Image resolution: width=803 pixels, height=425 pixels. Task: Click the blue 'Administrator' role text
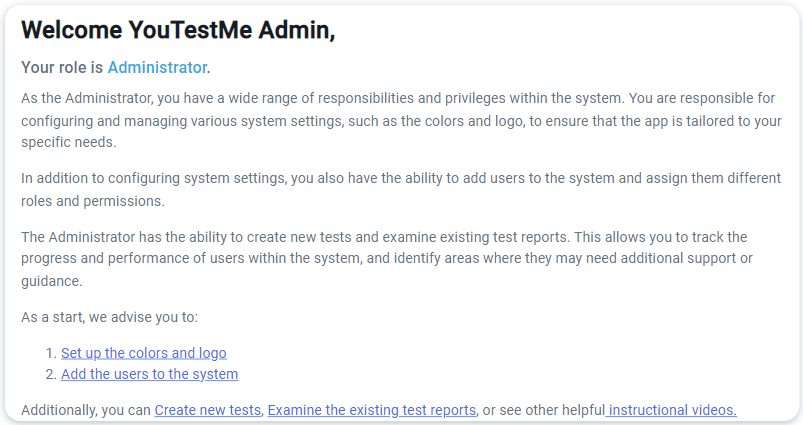156,68
